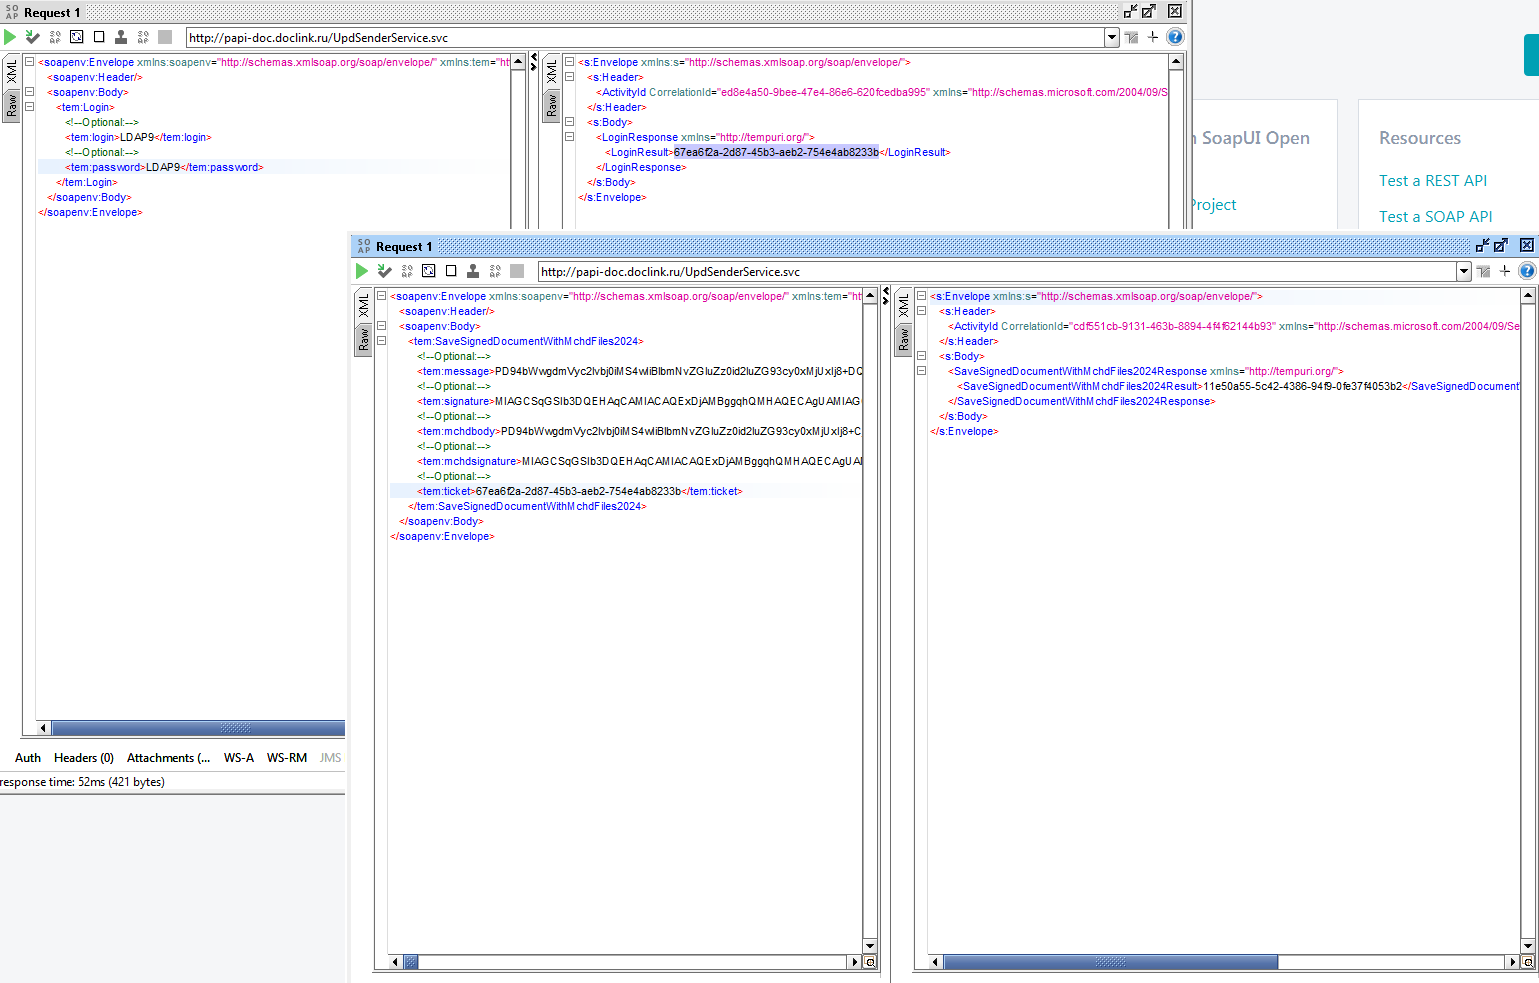Open endpoint dropdown in Login request window
The width and height of the screenshot is (1539, 983).
pyautogui.click(x=1112, y=37)
